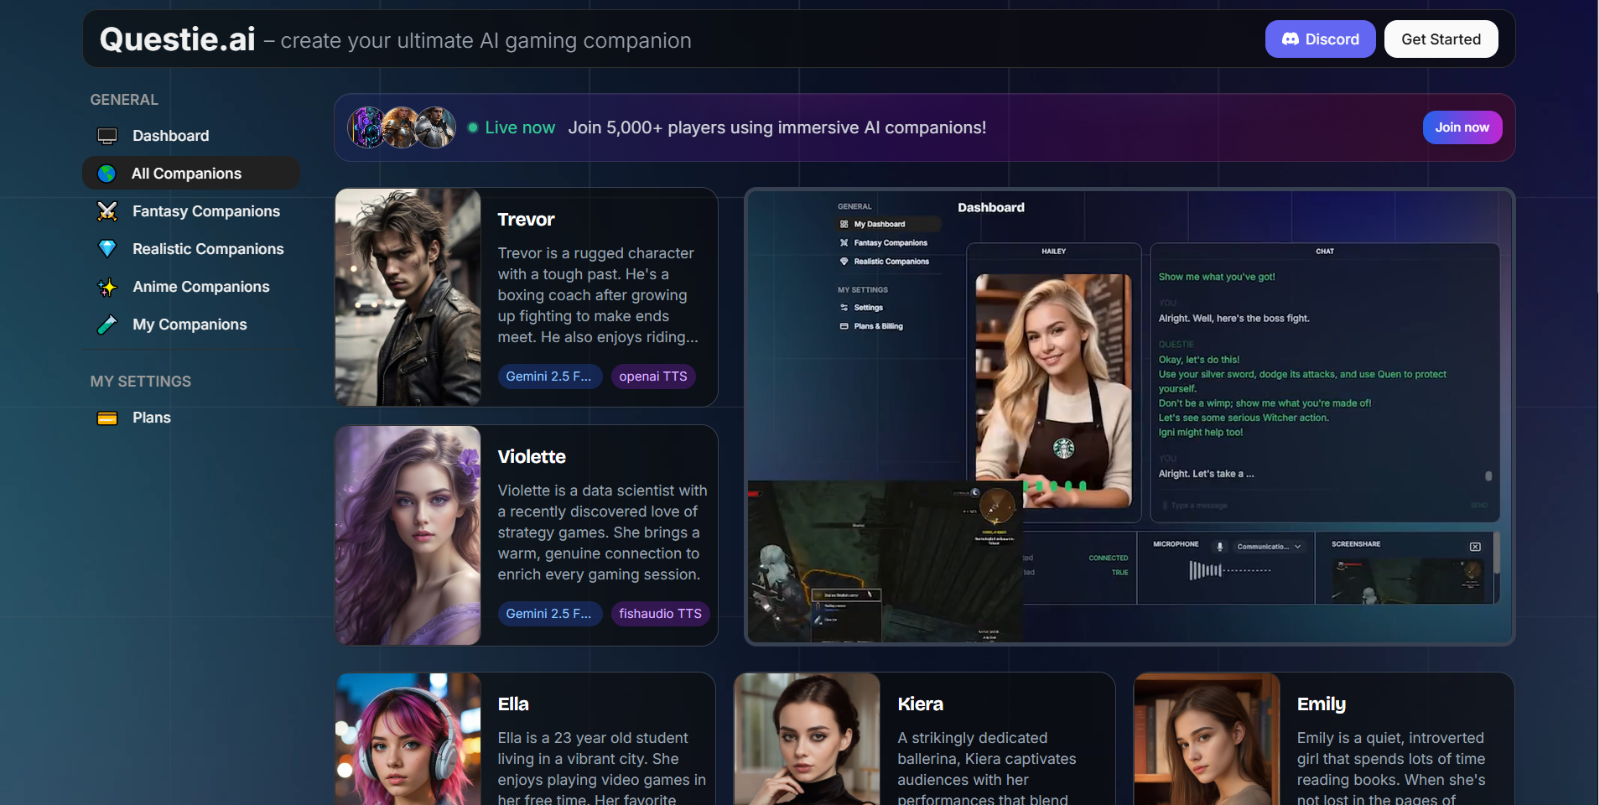Click Violette's description text

[602, 532]
